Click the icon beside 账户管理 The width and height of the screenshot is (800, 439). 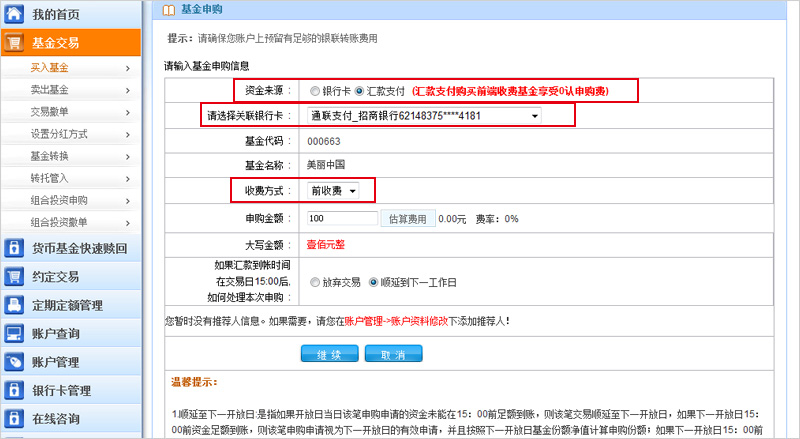click(15, 362)
